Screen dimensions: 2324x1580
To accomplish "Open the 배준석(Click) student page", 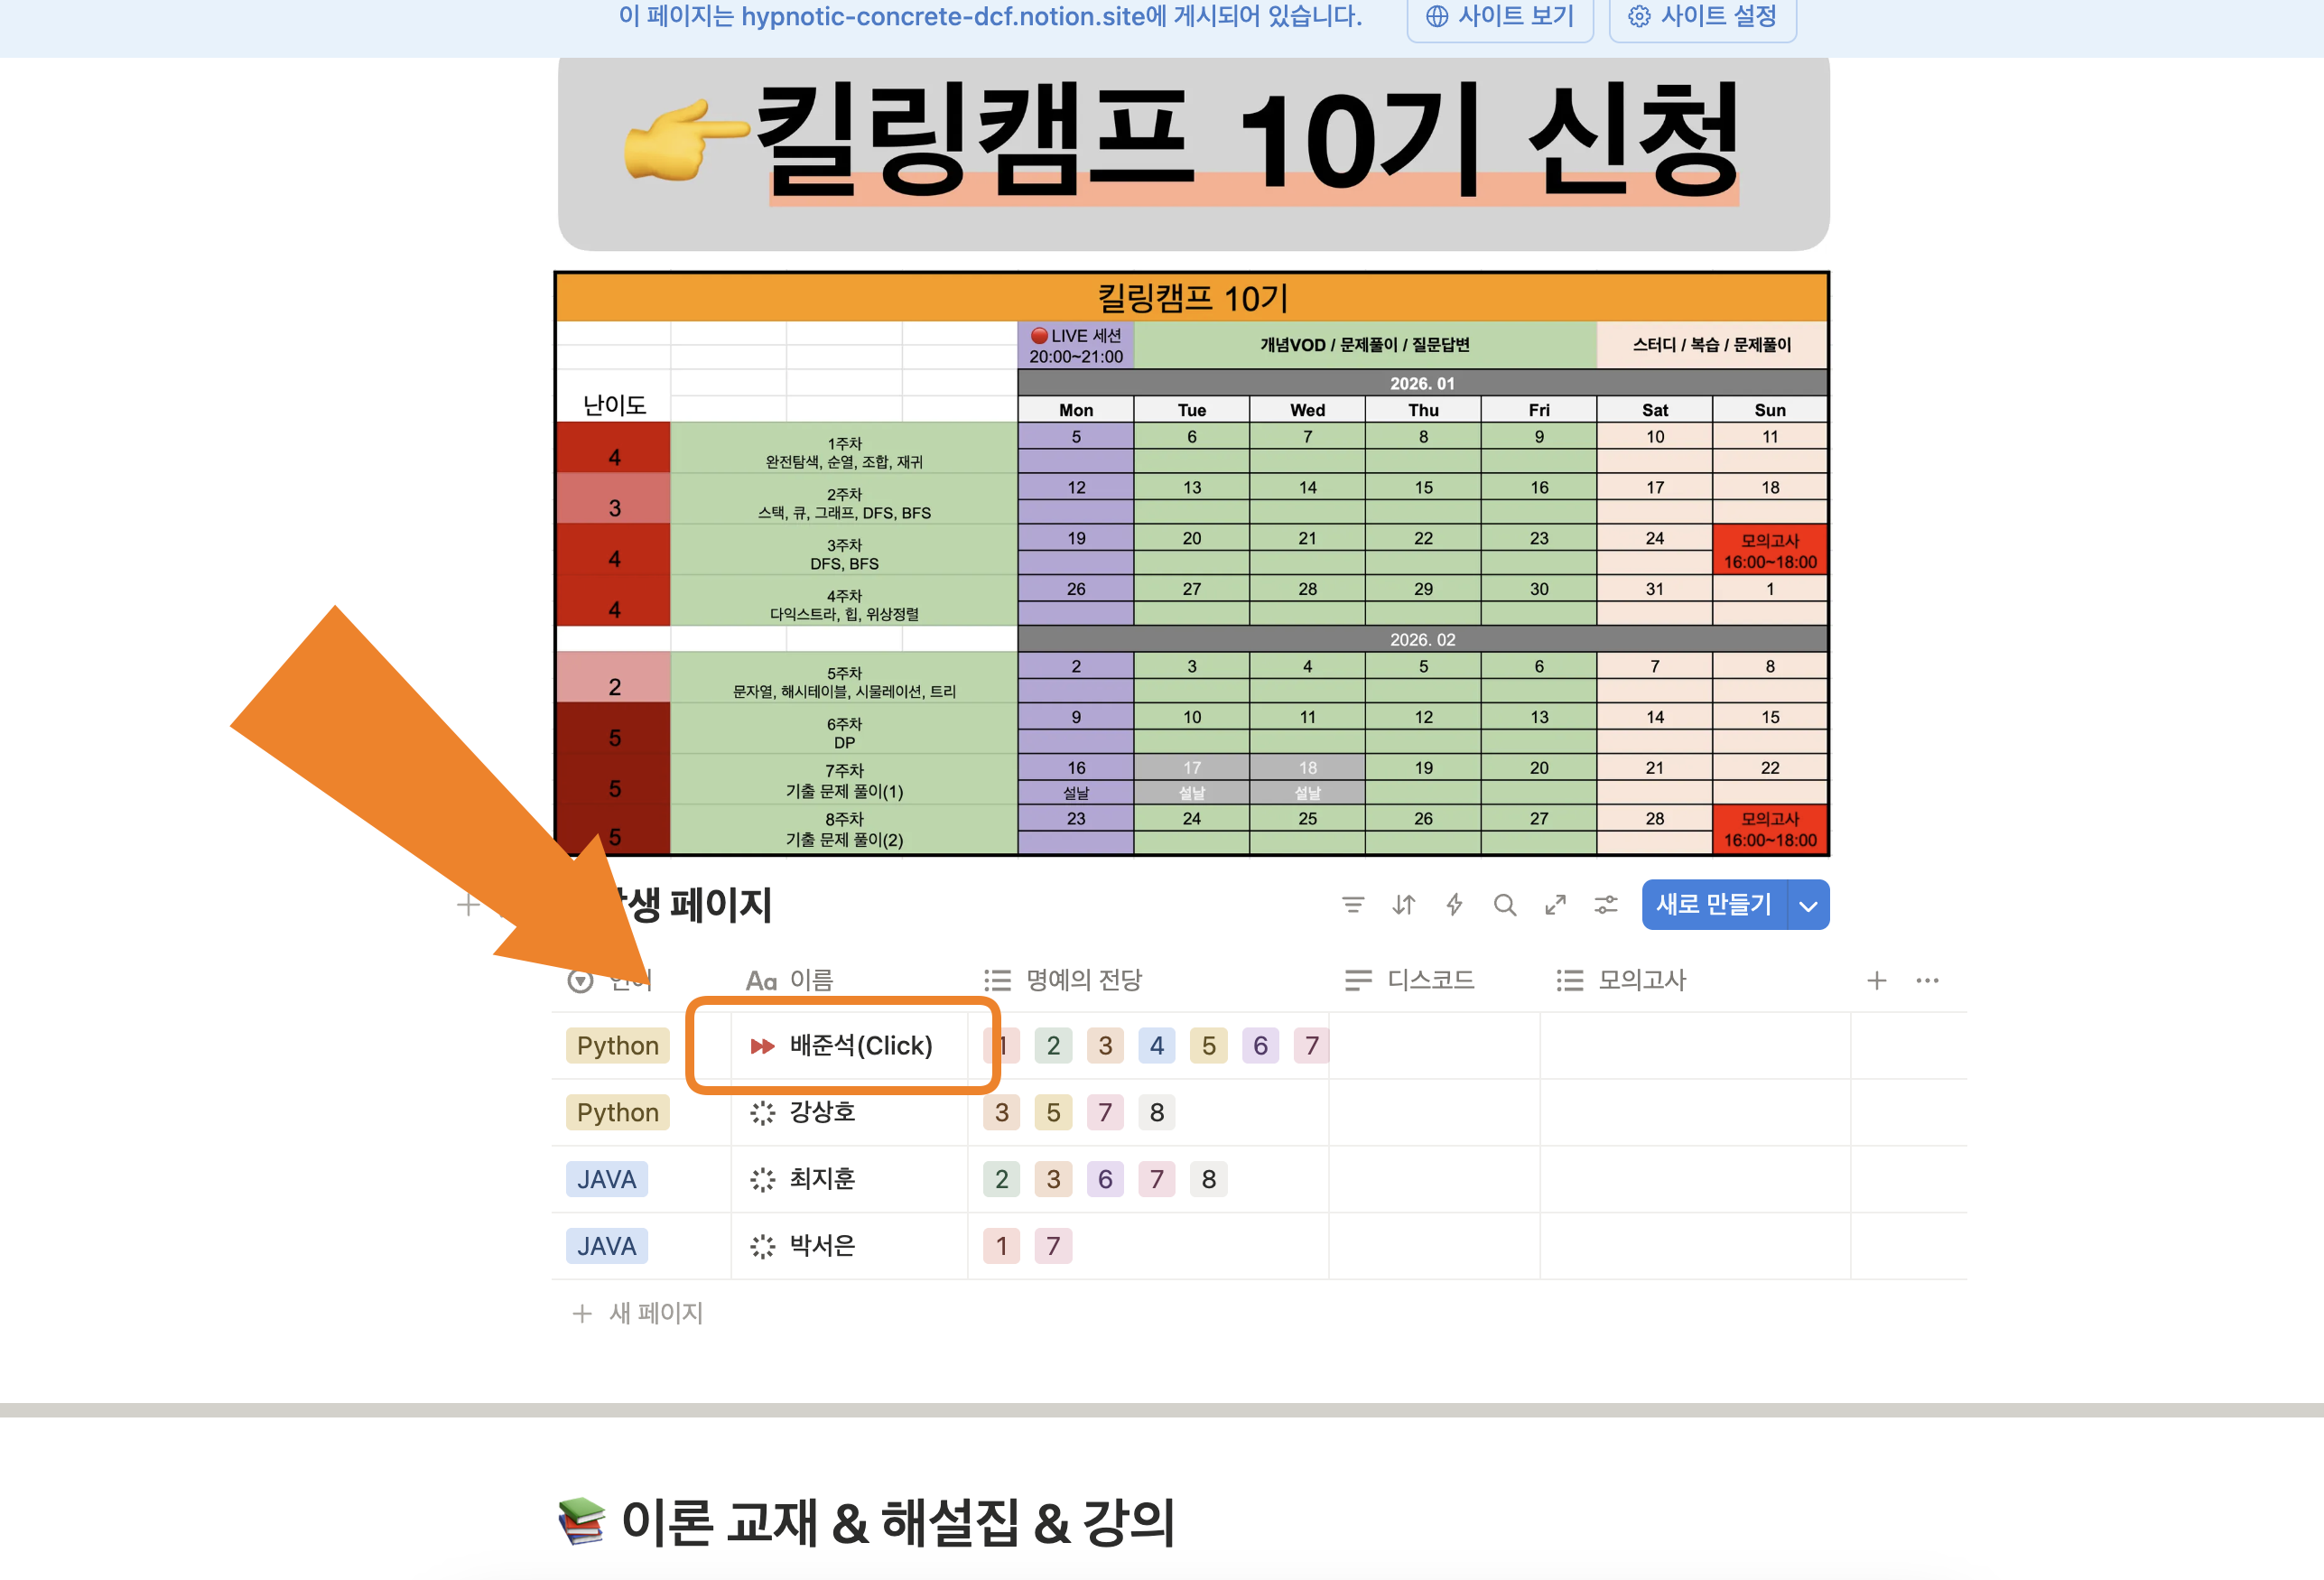I will (x=860, y=1045).
